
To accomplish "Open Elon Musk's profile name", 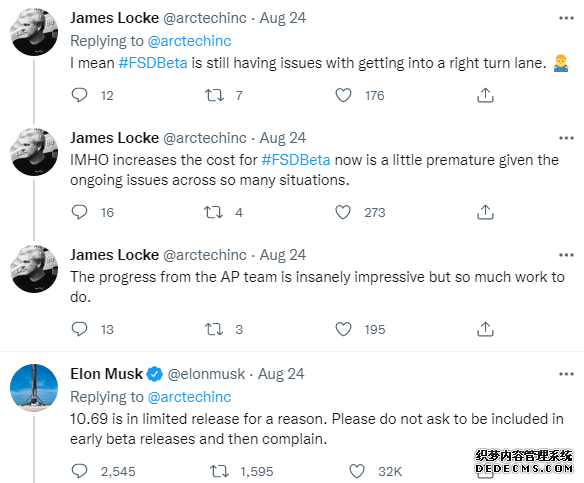I will (x=107, y=374).
